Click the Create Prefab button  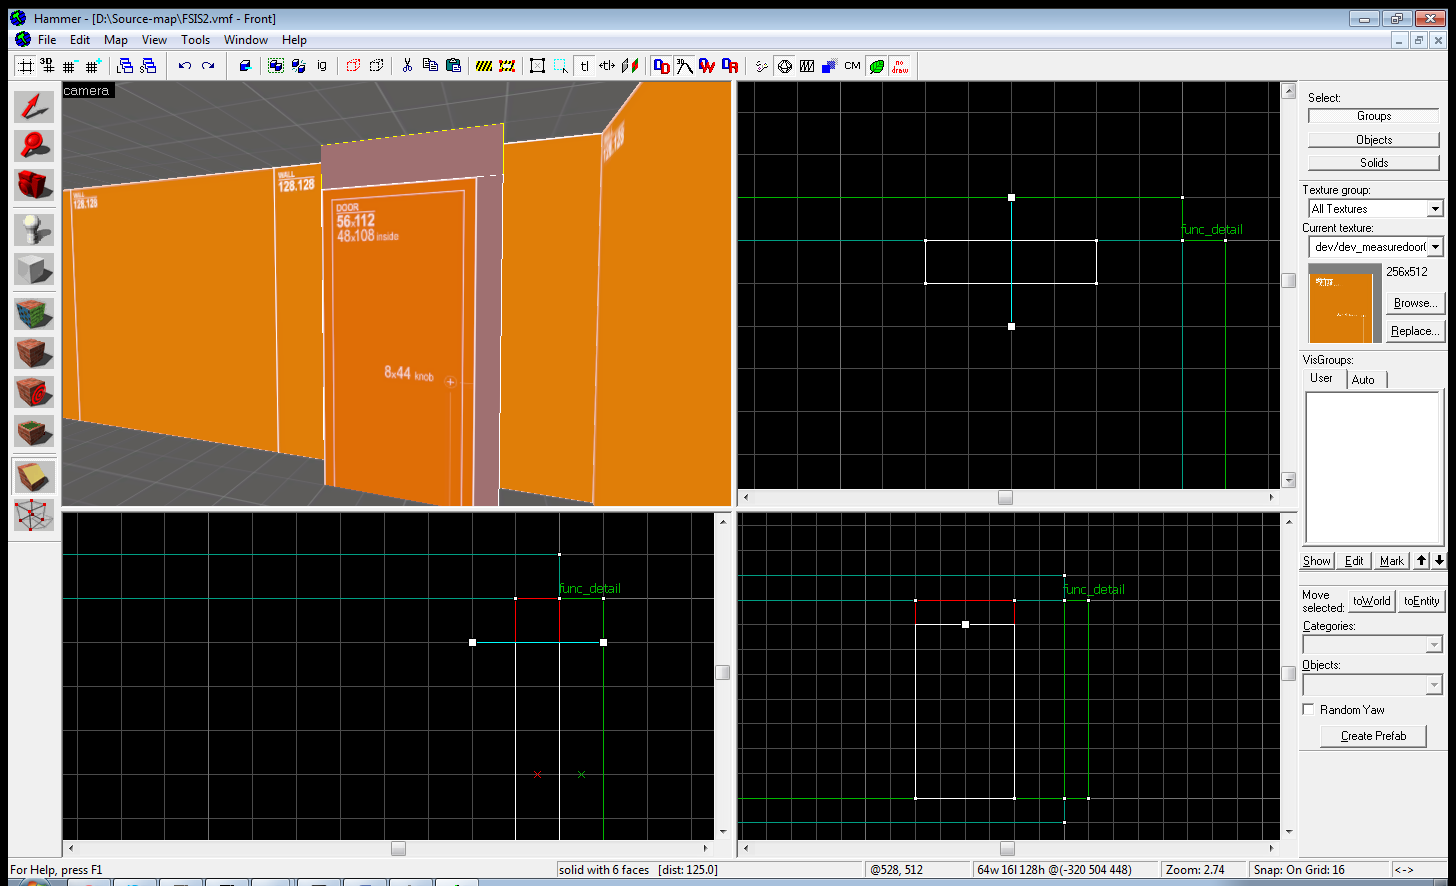[1373, 735]
